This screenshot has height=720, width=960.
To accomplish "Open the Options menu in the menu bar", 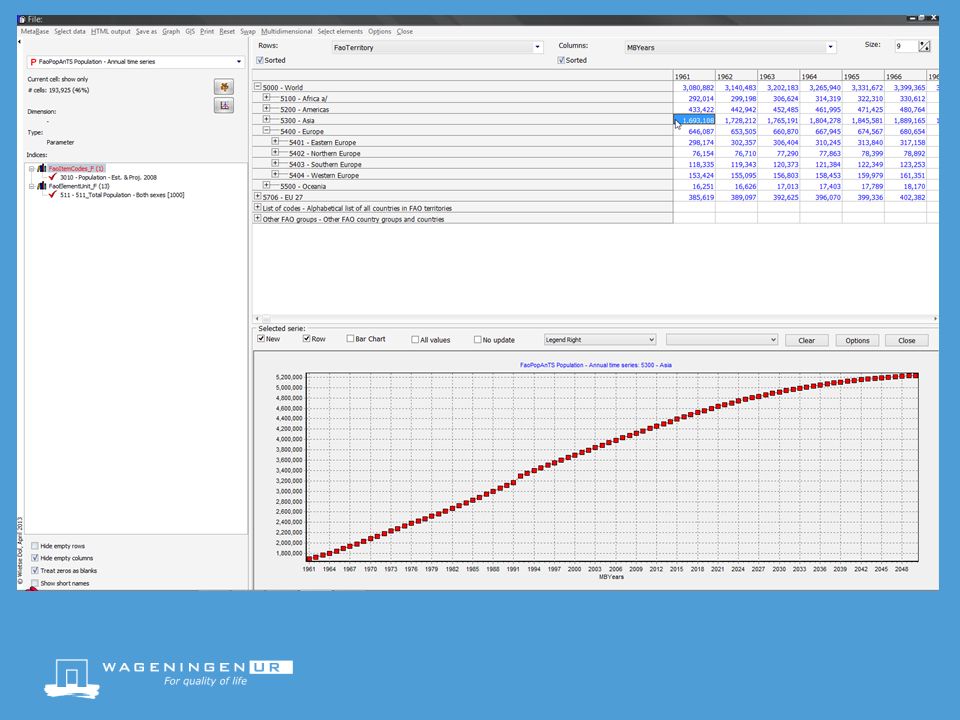I will (x=380, y=31).
